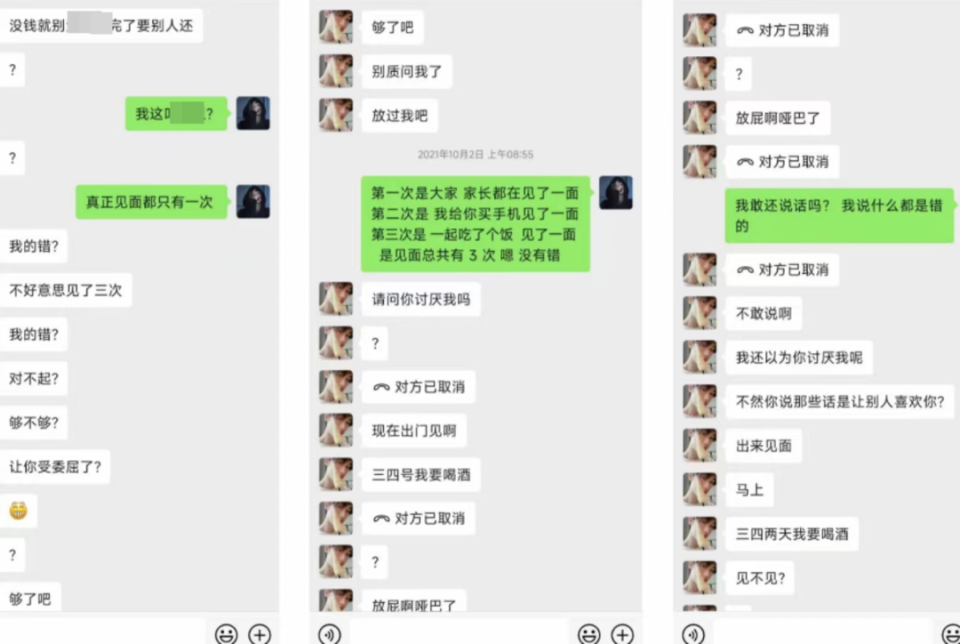Tap the message '不然你说那些话是让别人喜欢你?'

point(840,402)
